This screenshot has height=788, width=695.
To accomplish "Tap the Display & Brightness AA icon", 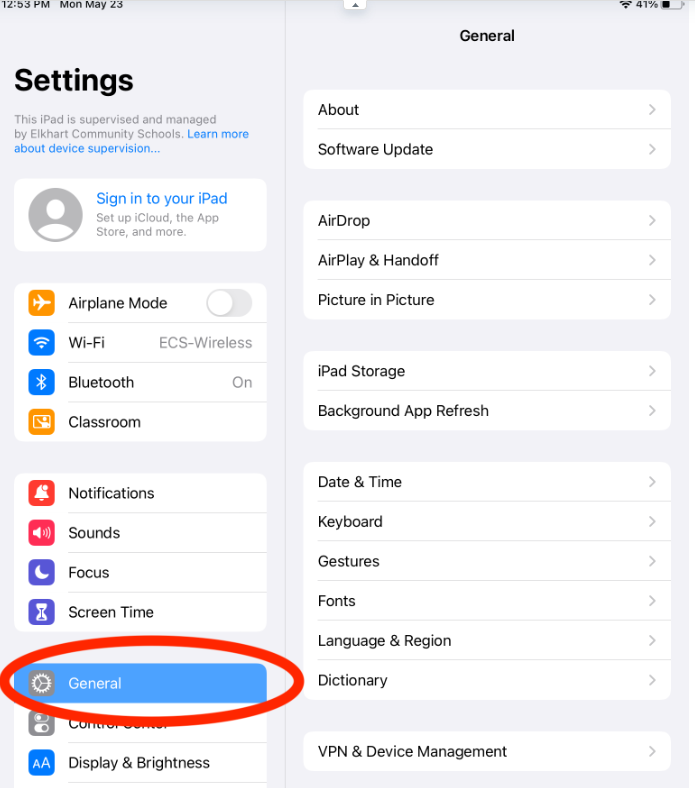I will pyautogui.click(x=41, y=763).
